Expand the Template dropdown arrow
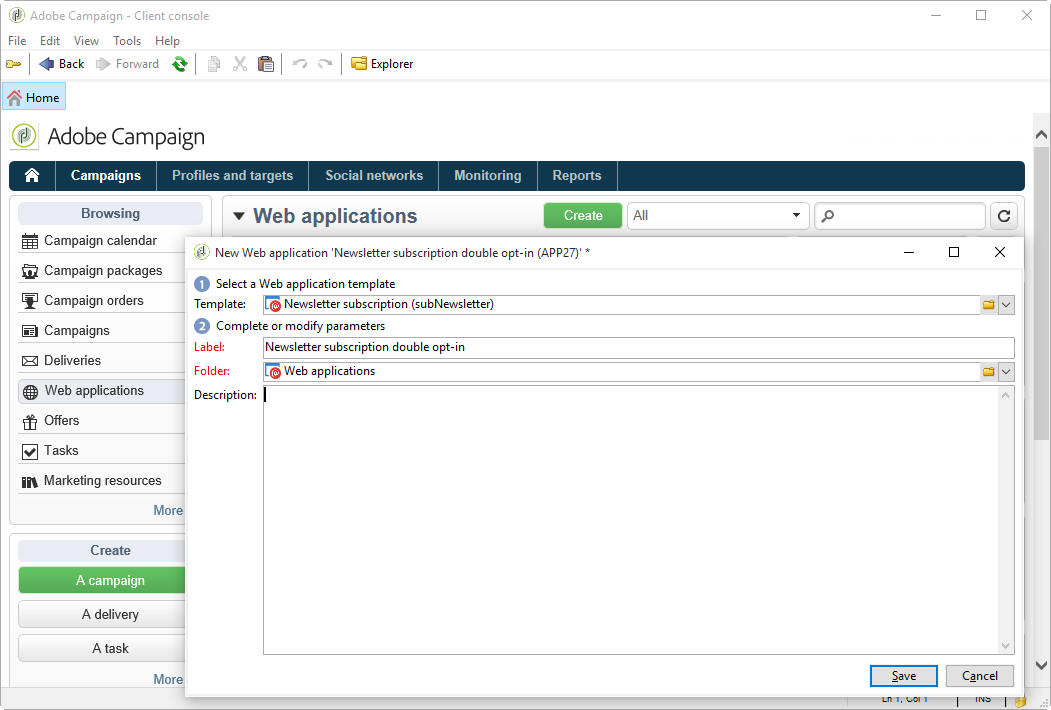This screenshot has height=710, width=1051. click(x=1006, y=304)
